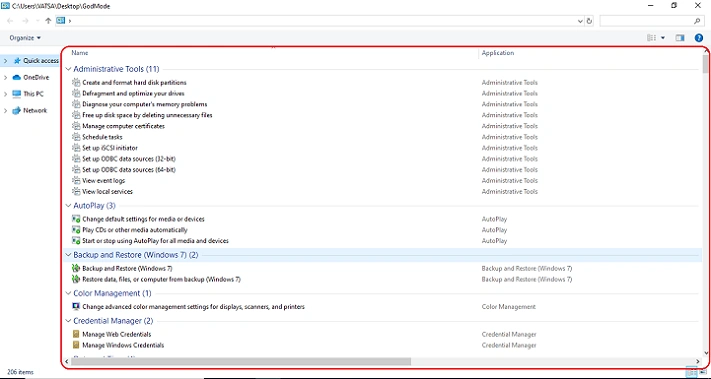This screenshot has width=711, height=379.
Task: Click the AutoPlay icon for 'Change default settings'
Action: click(76, 219)
